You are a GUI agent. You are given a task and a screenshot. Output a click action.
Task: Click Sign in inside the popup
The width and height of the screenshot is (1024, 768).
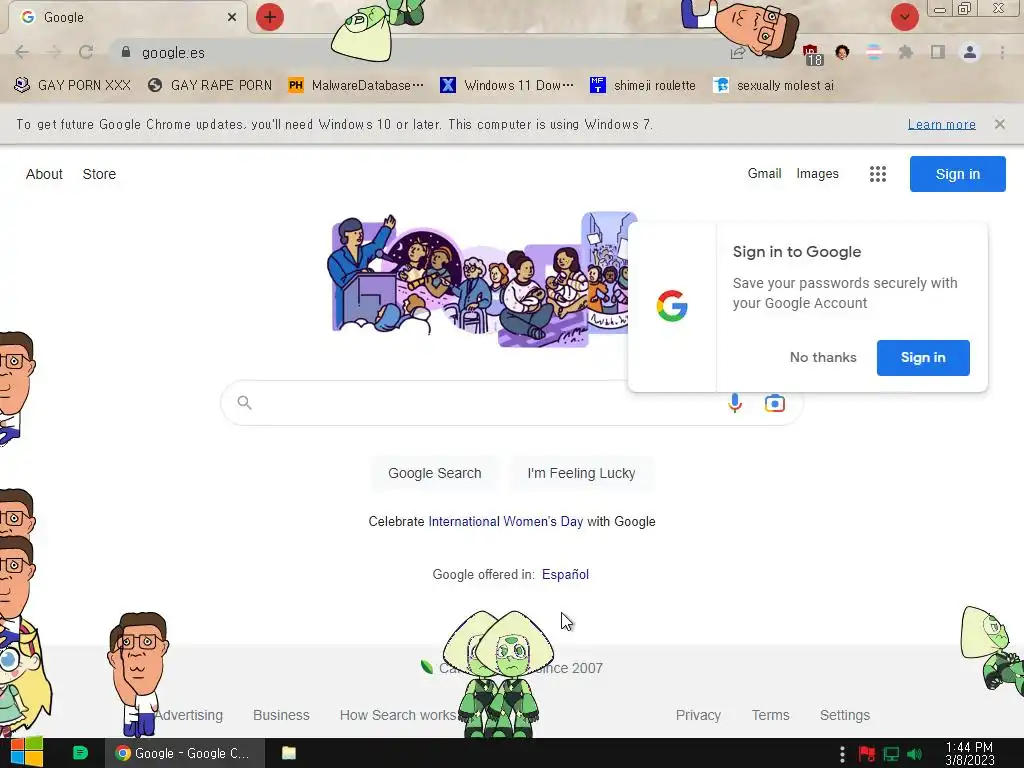coord(923,357)
